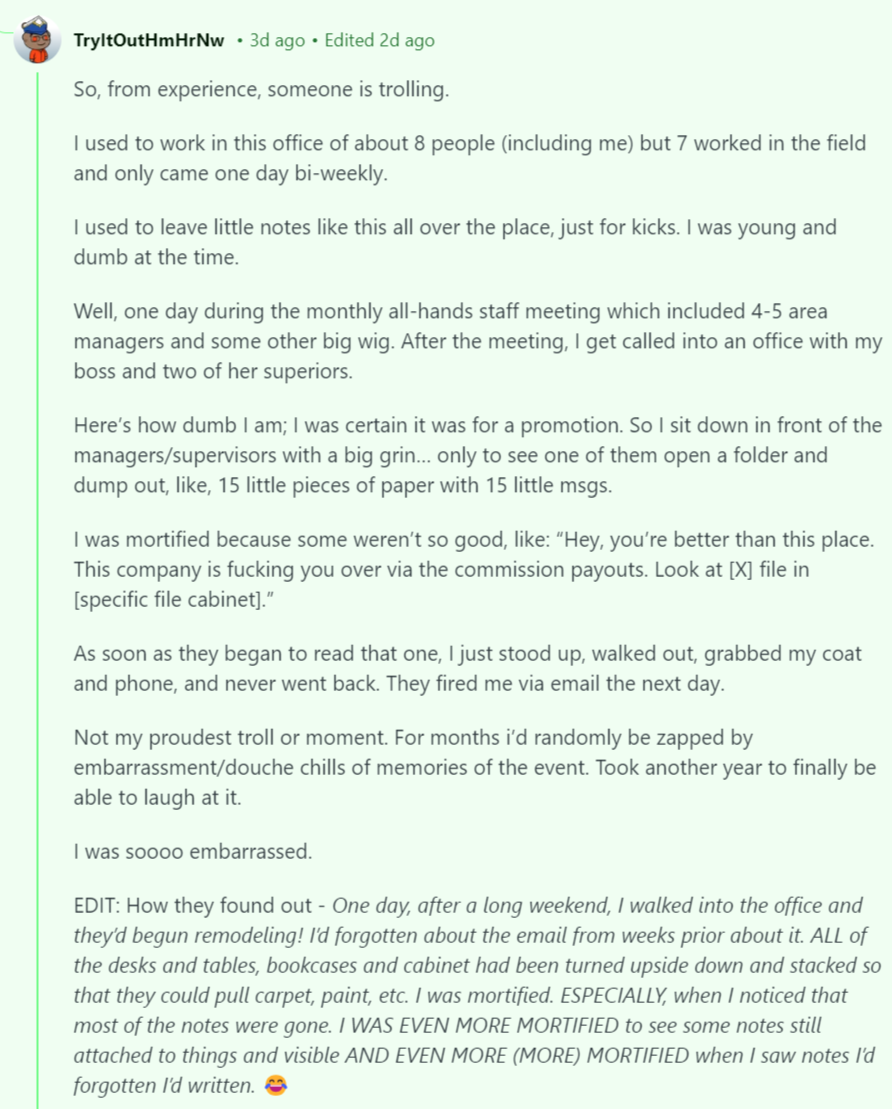Image resolution: width=892 pixels, height=1109 pixels.
Task: Collapse the comment thread via vertical green line
Action: [38, 587]
